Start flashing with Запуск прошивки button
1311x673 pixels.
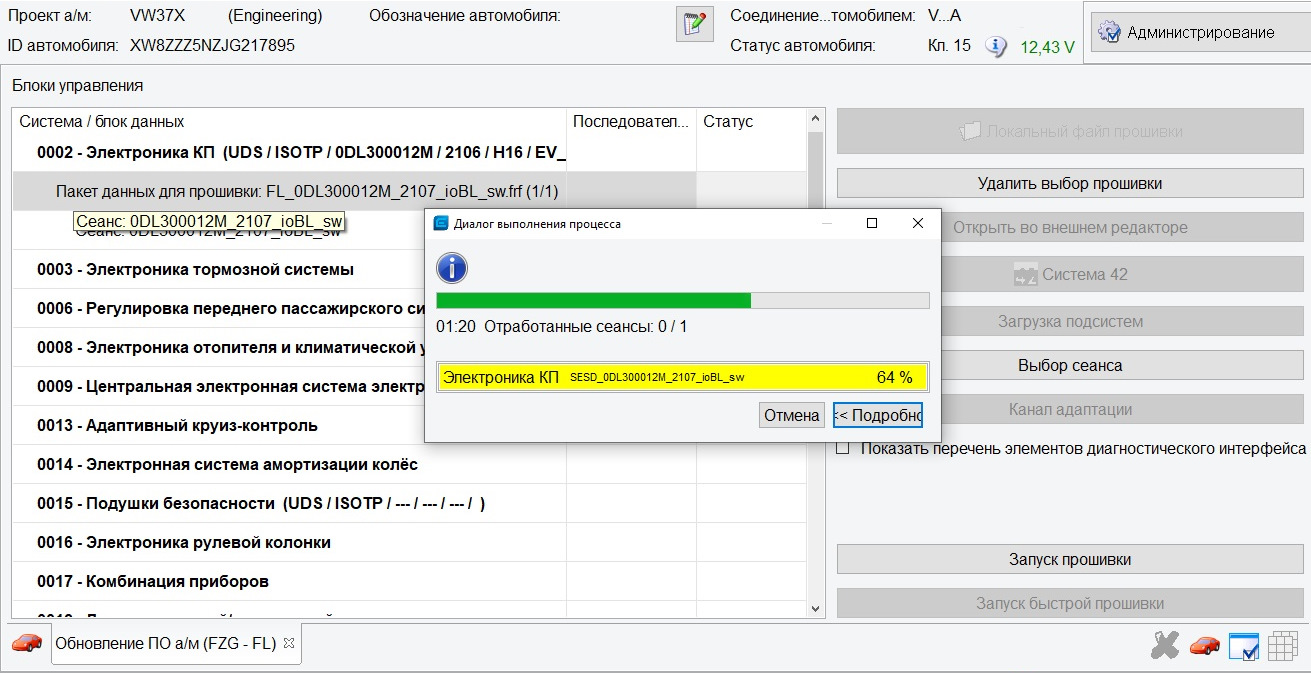point(1070,559)
